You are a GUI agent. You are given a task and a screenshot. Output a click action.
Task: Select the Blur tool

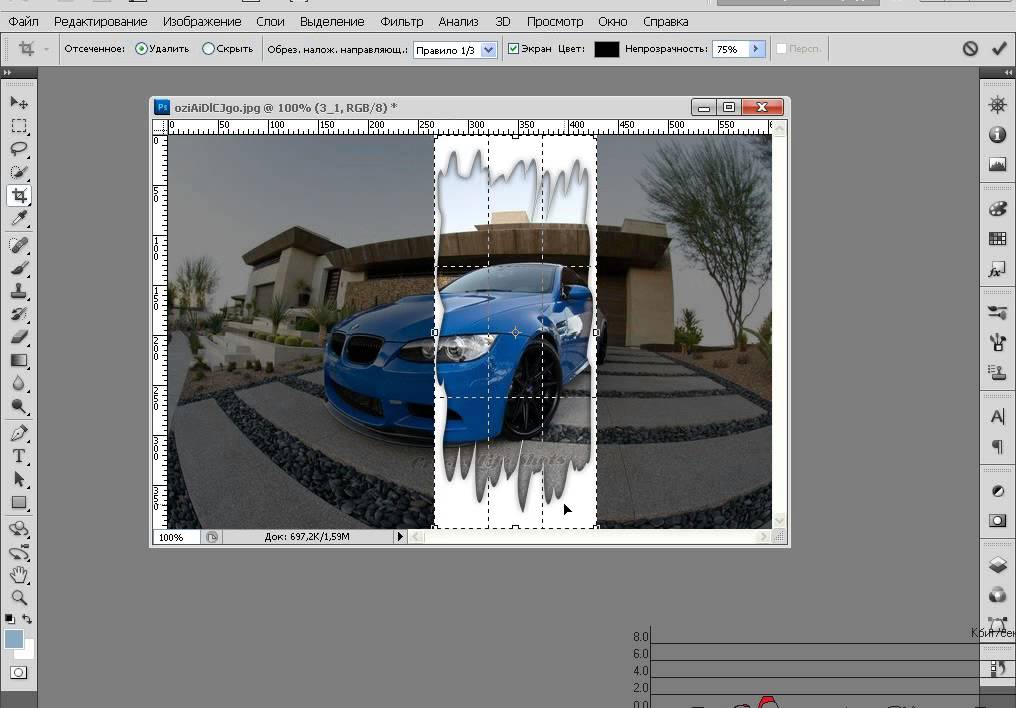(x=19, y=383)
